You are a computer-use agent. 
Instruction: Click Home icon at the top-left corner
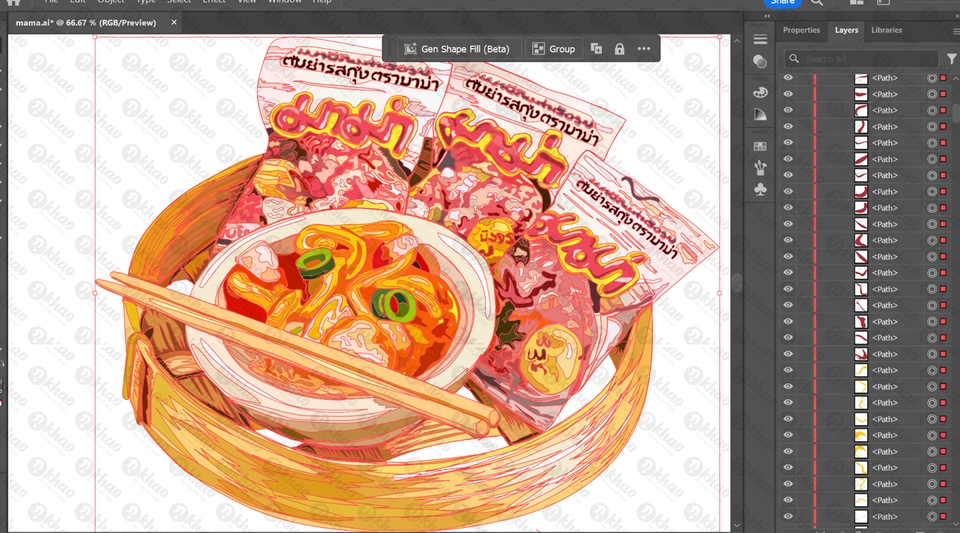click(x=13, y=2)
